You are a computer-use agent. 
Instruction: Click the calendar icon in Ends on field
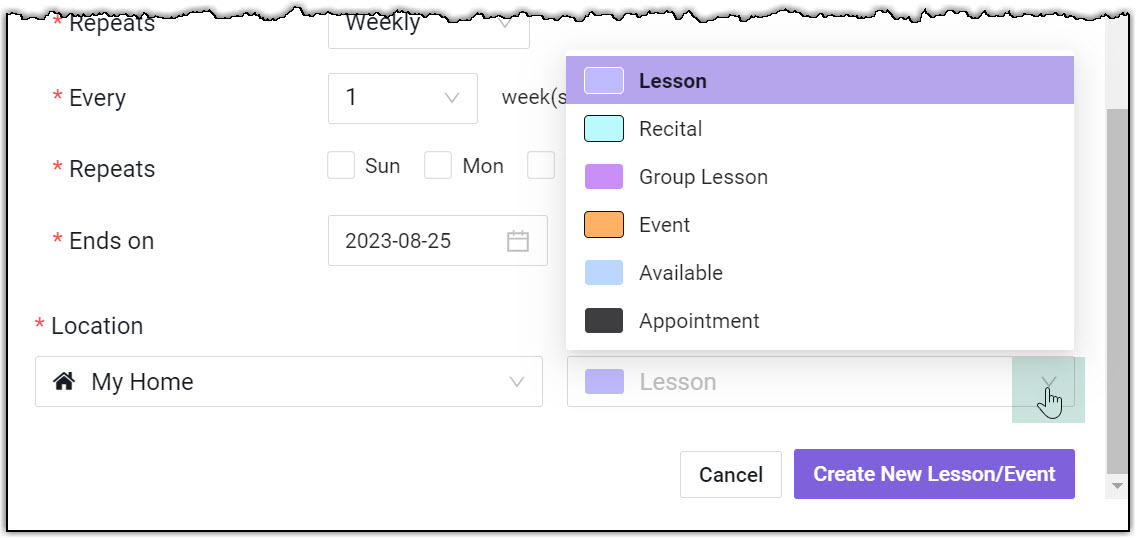(x=517, y=241)
